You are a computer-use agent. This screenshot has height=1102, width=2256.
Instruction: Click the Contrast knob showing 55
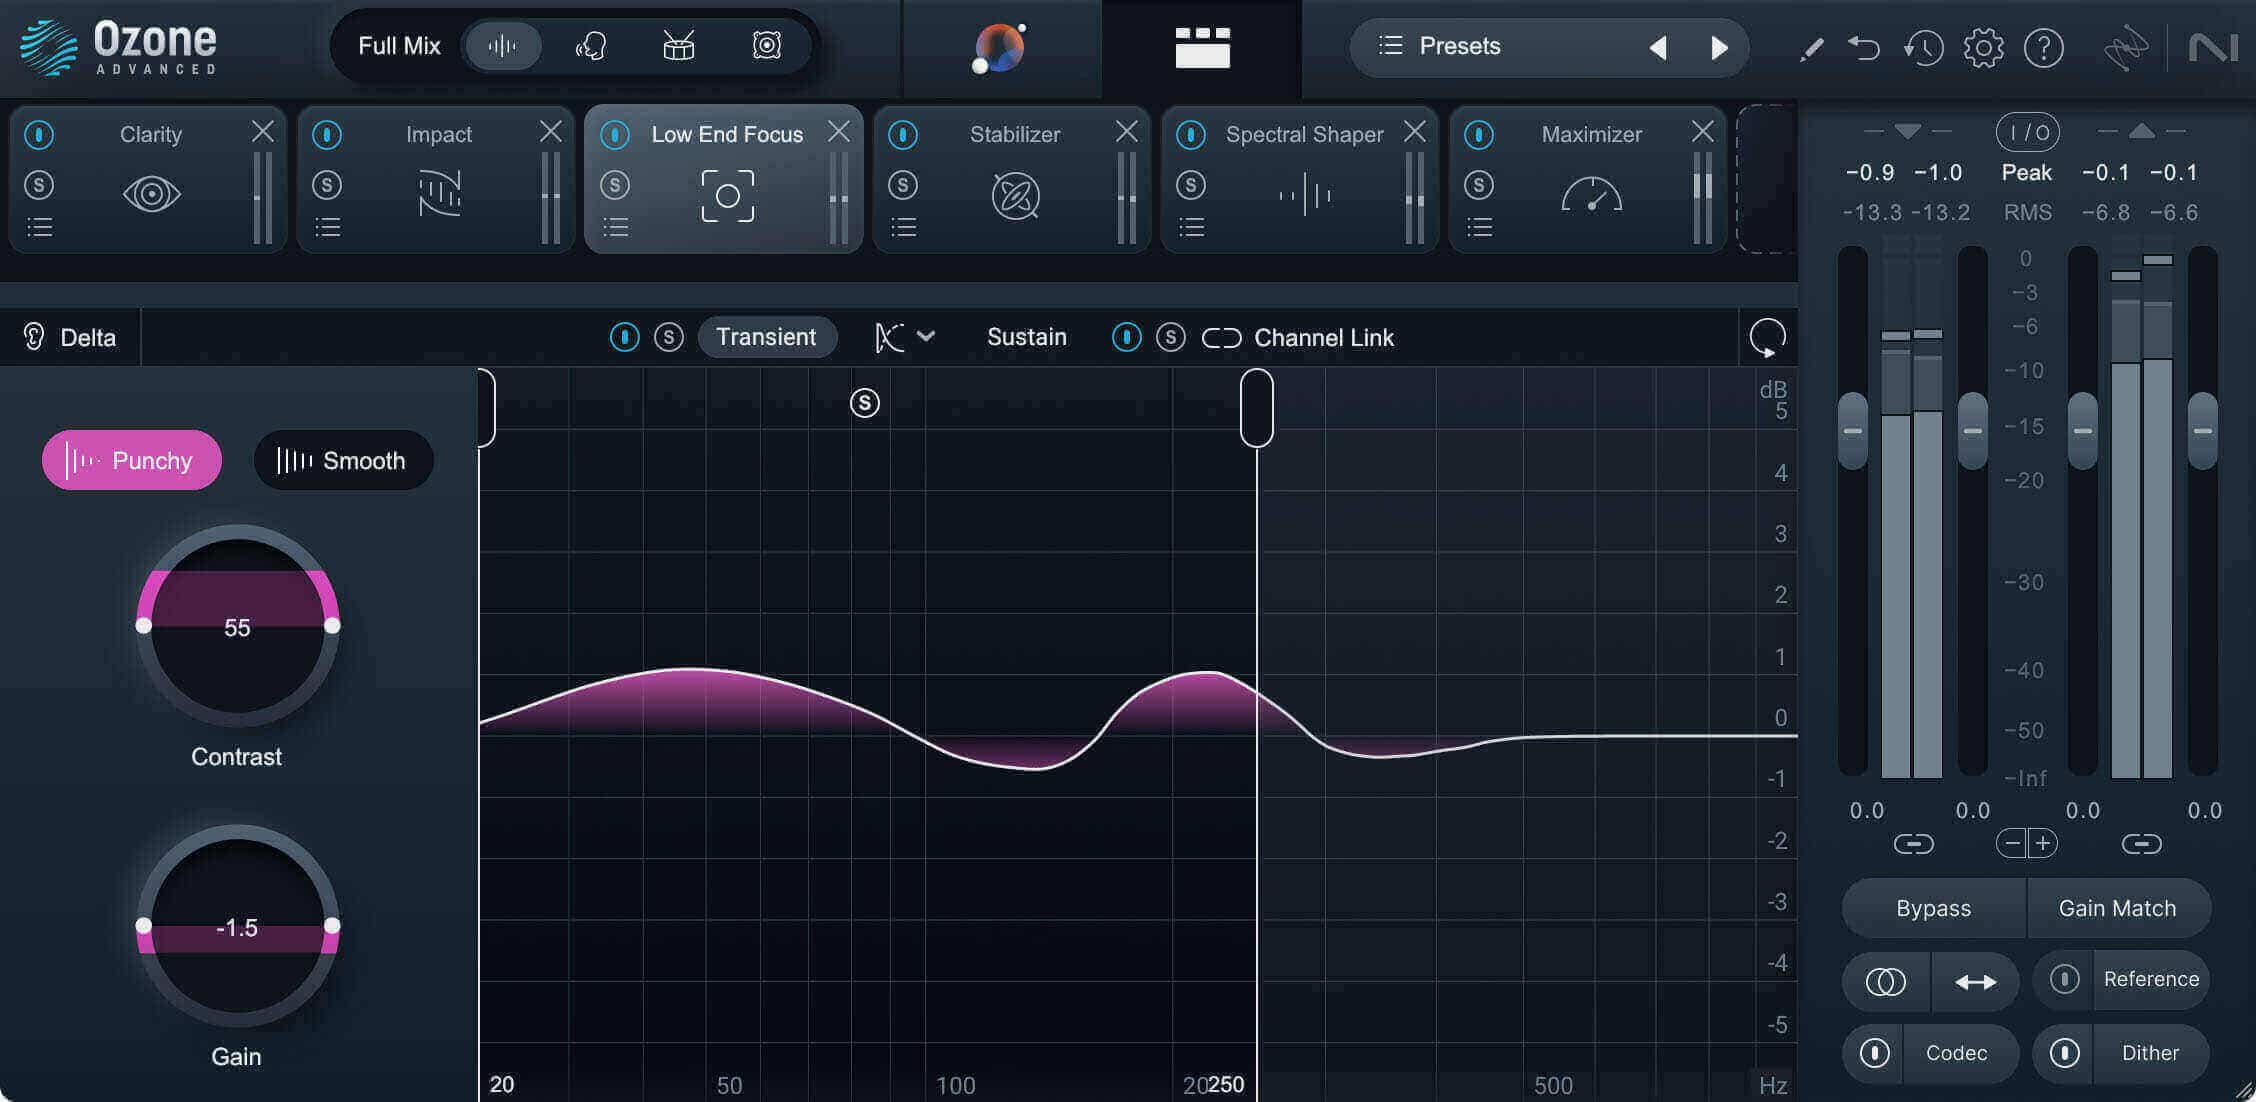237,626
